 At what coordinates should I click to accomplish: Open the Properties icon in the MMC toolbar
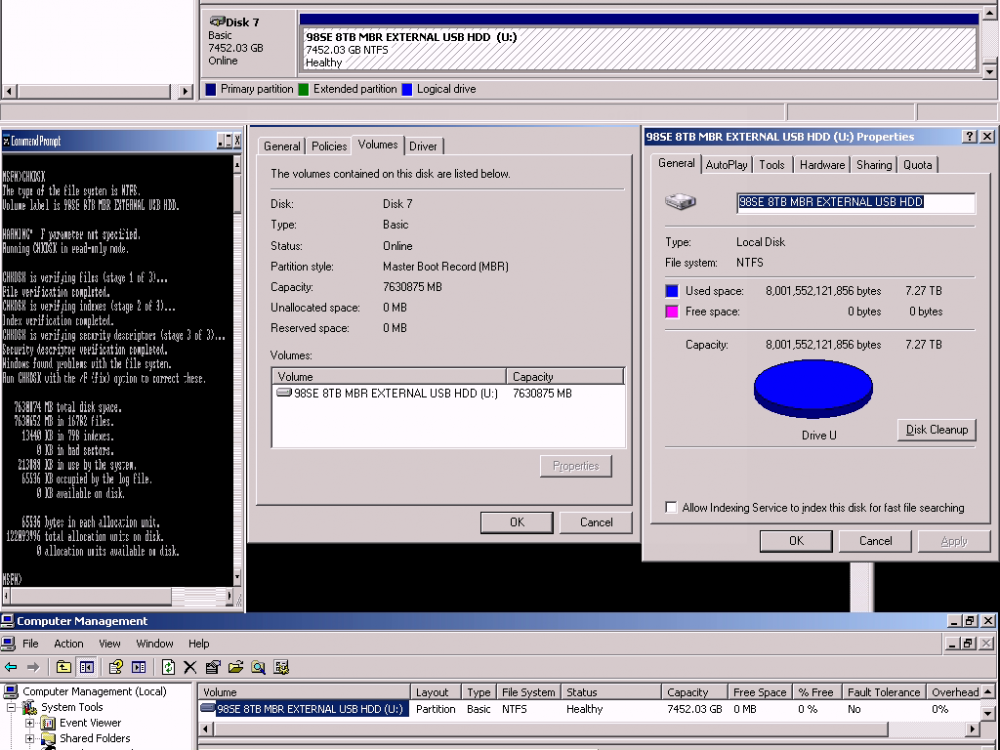click(212, 667)
